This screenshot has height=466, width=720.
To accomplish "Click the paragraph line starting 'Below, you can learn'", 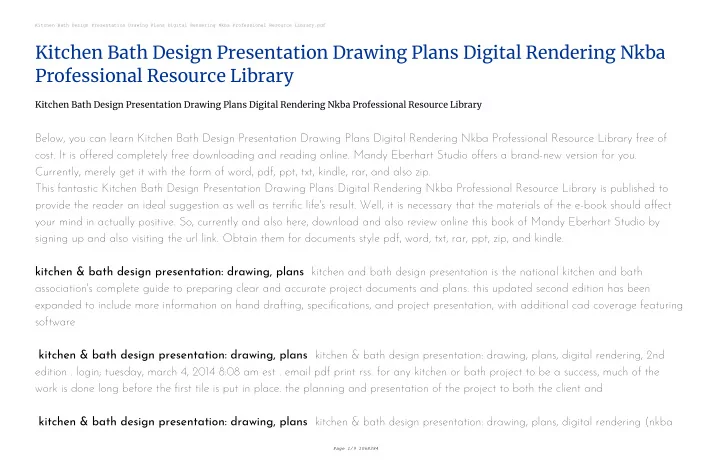I will (351, 138).
